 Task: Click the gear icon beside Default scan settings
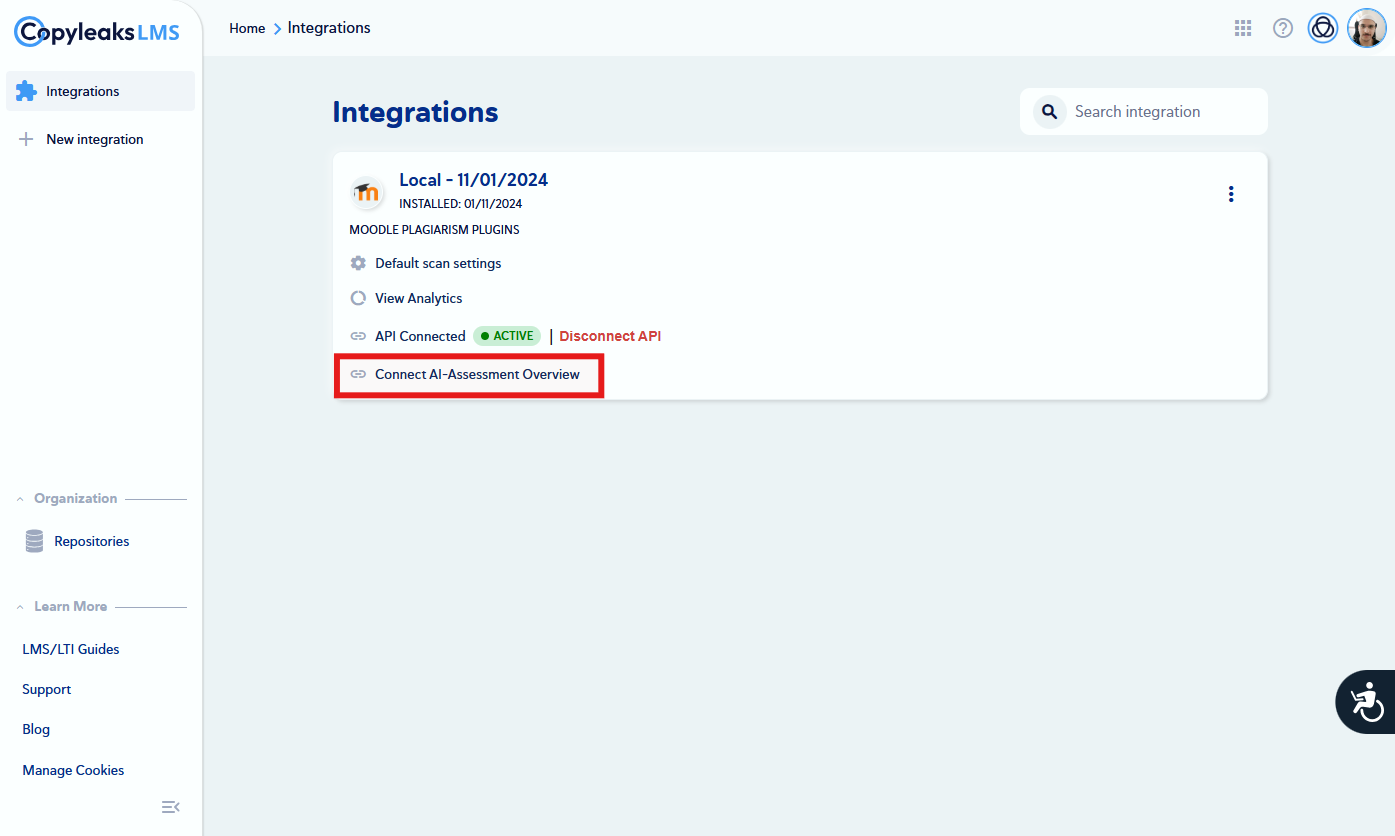pos(358,263)
